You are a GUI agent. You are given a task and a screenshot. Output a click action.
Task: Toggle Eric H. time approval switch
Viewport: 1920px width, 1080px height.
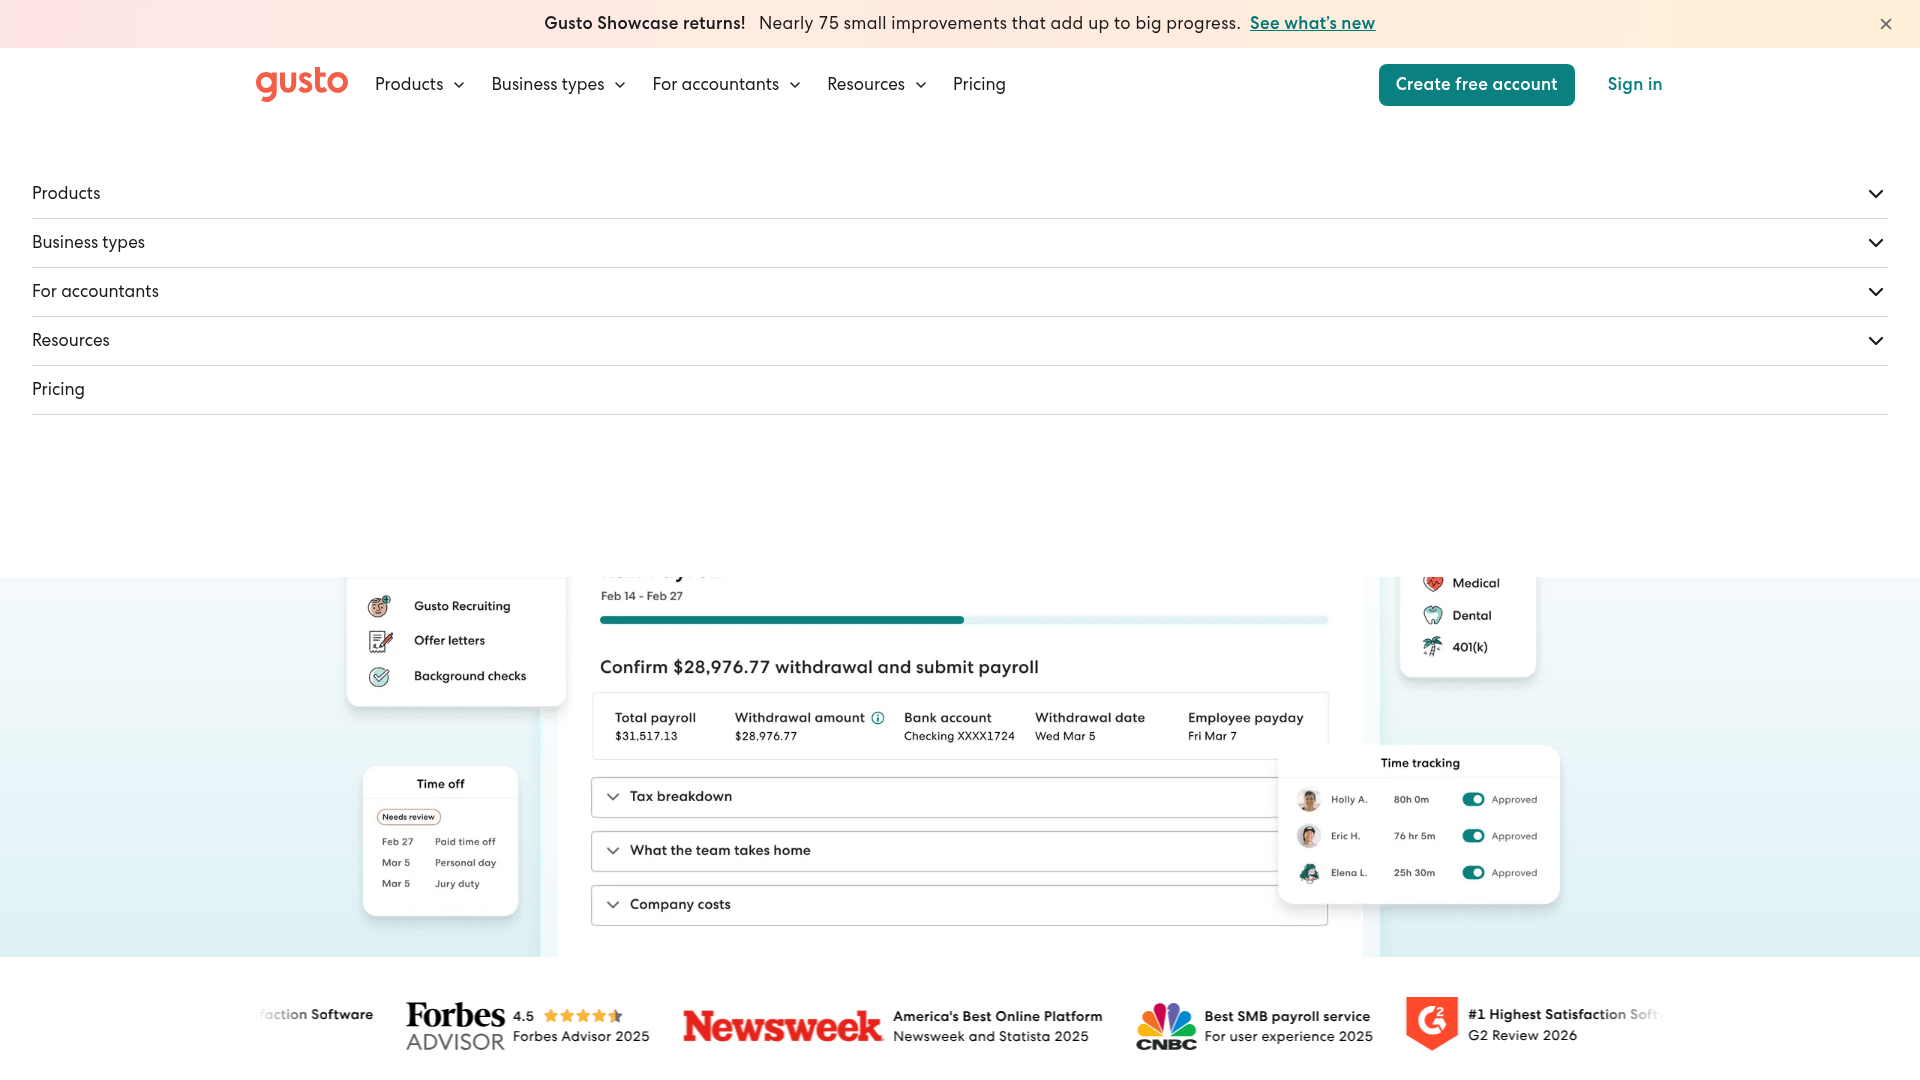click(1473, 836)
